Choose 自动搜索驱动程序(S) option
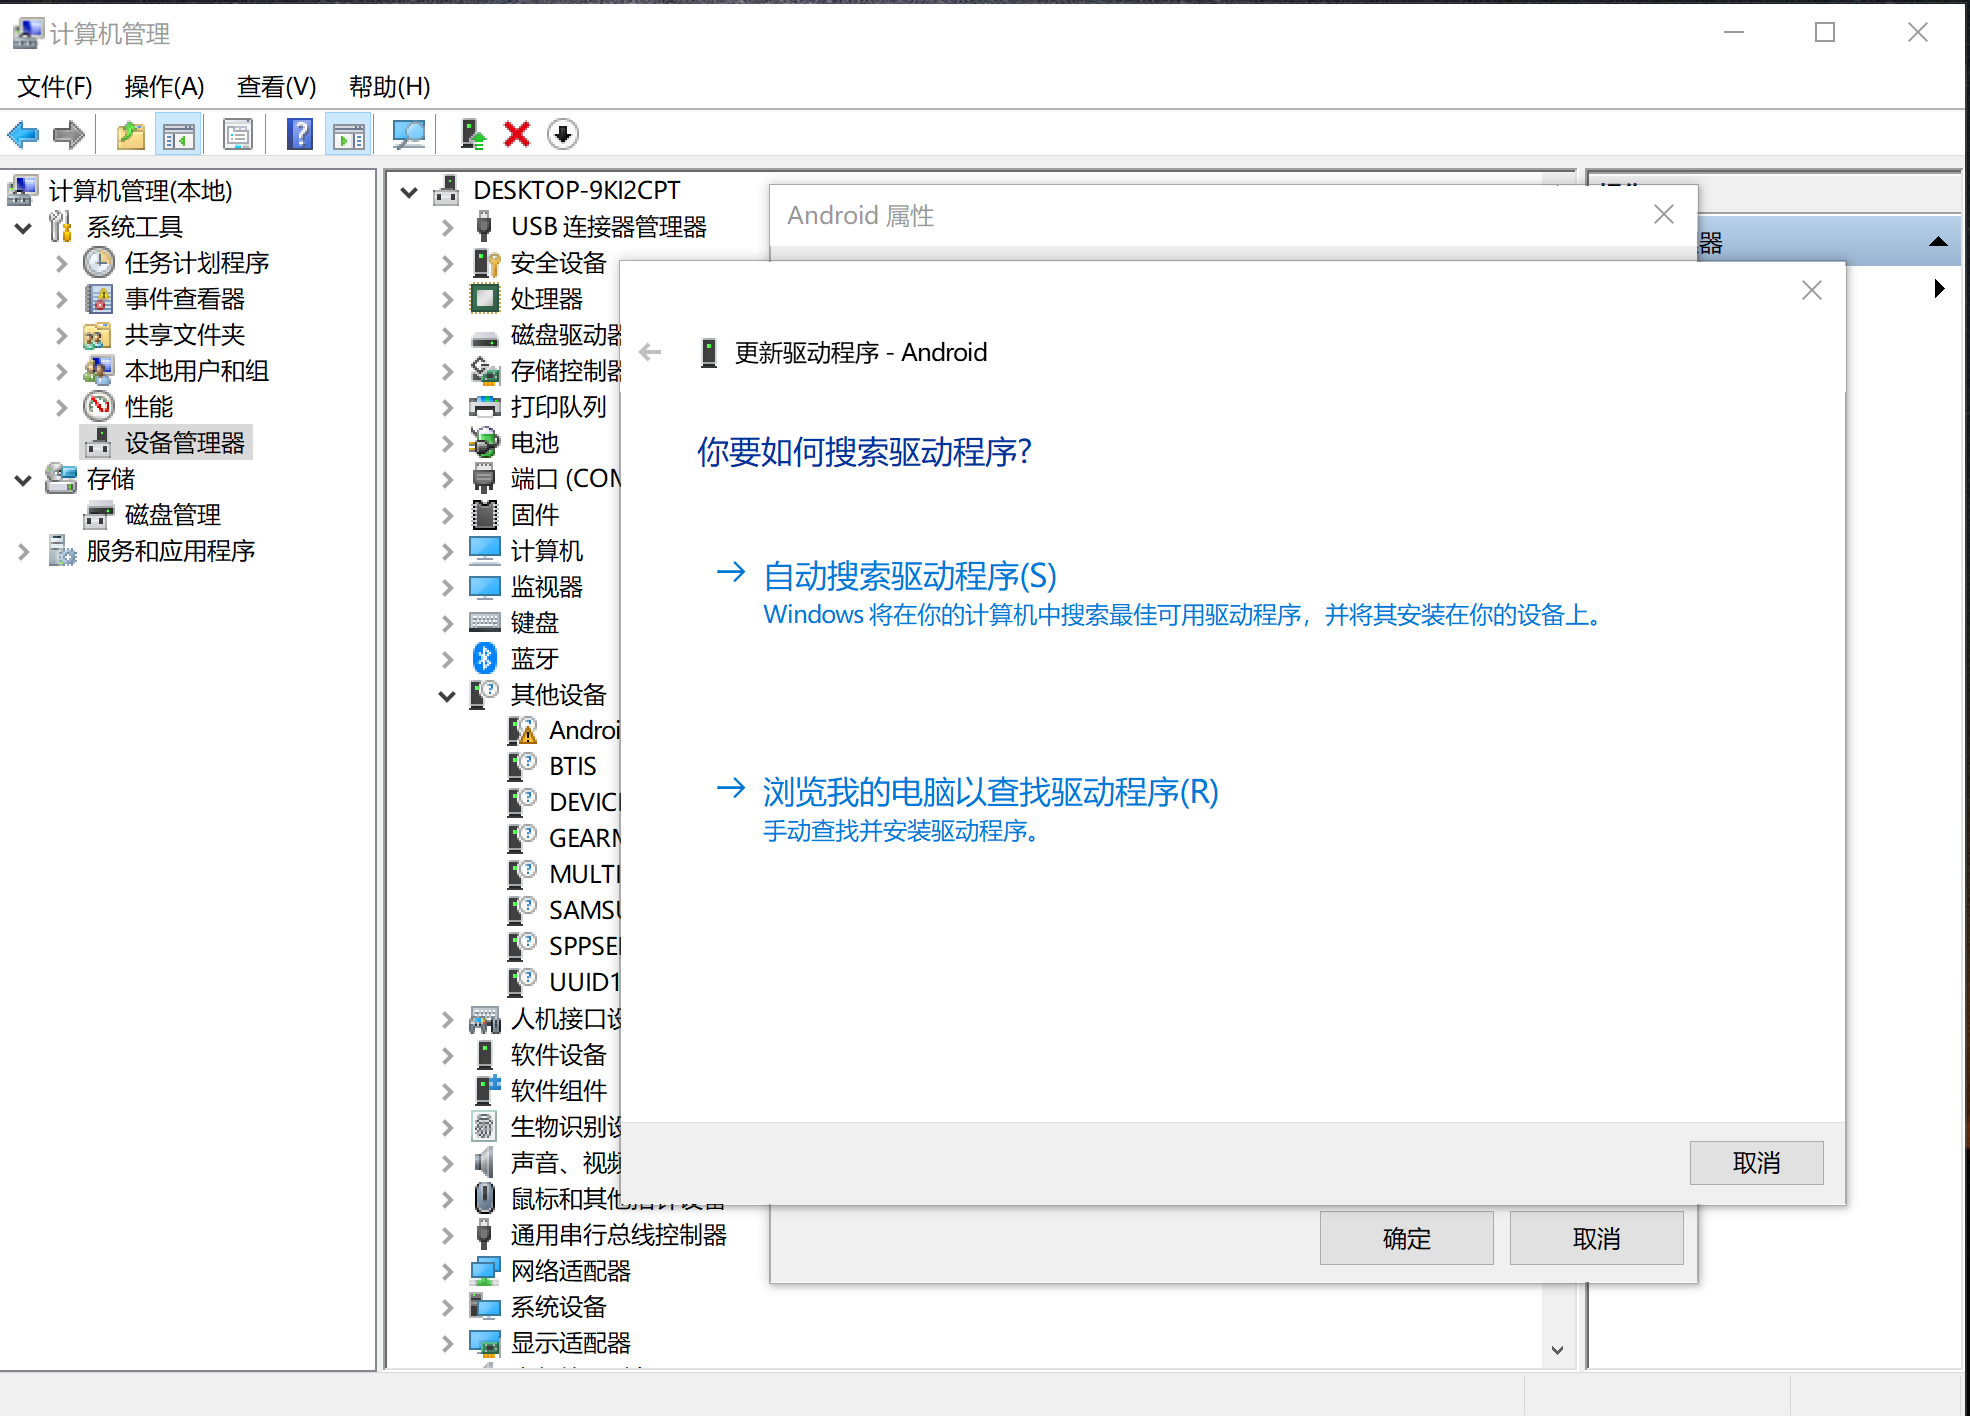The height and width of the screenshot is (1416, 1970). coord(909,576)
